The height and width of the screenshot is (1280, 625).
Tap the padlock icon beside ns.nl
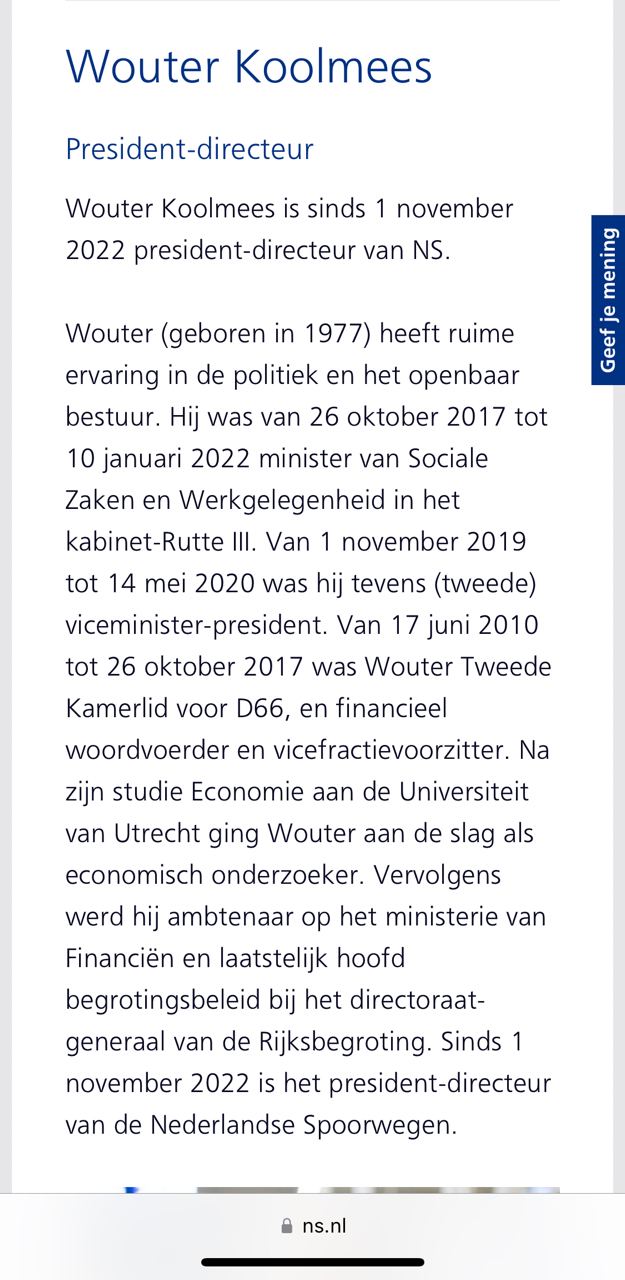click(x=287, y=1226)
